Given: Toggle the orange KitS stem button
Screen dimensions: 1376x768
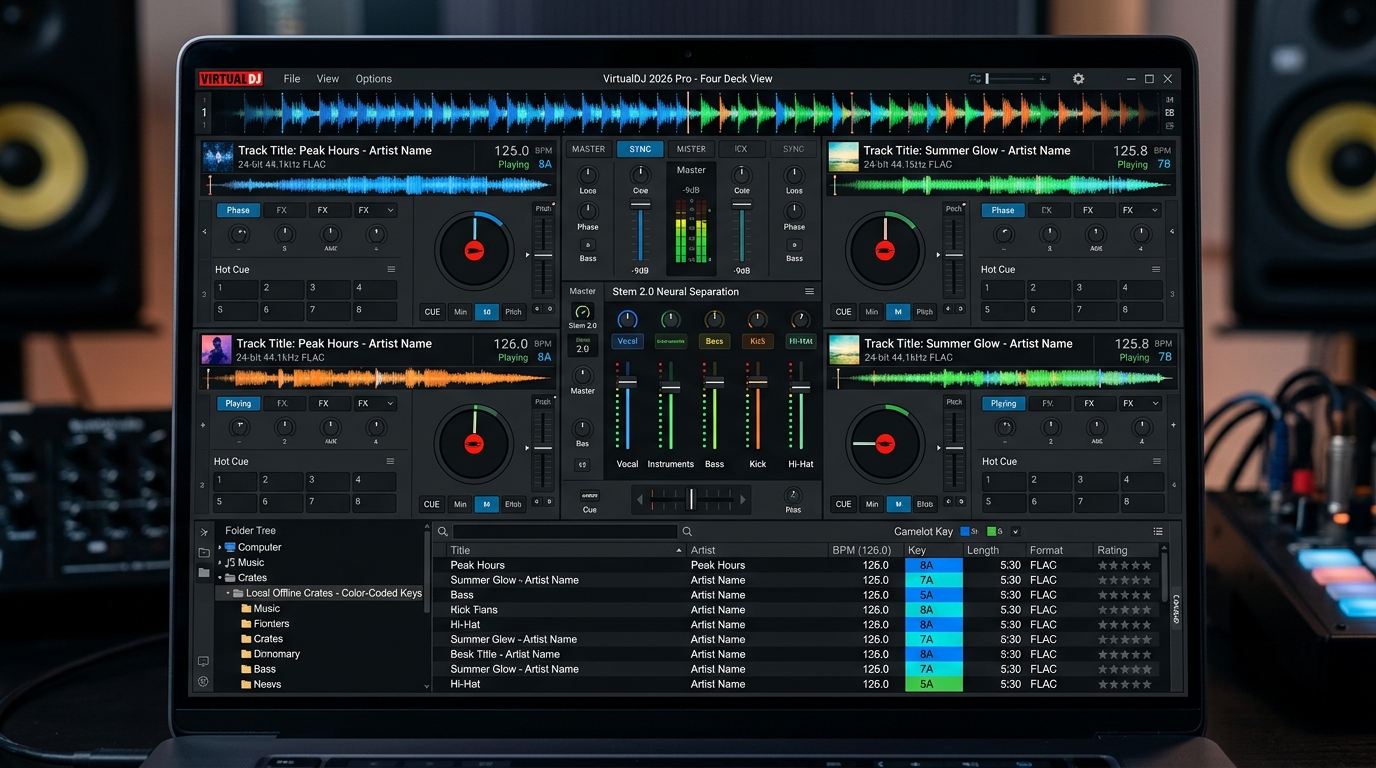Looking at the screenshot, I should (758, 341).
